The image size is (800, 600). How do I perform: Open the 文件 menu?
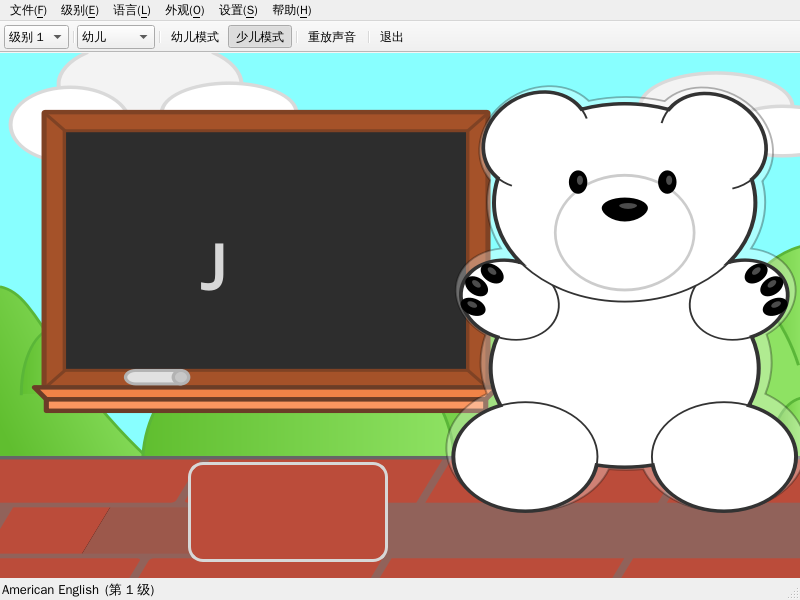pos(28,10)
